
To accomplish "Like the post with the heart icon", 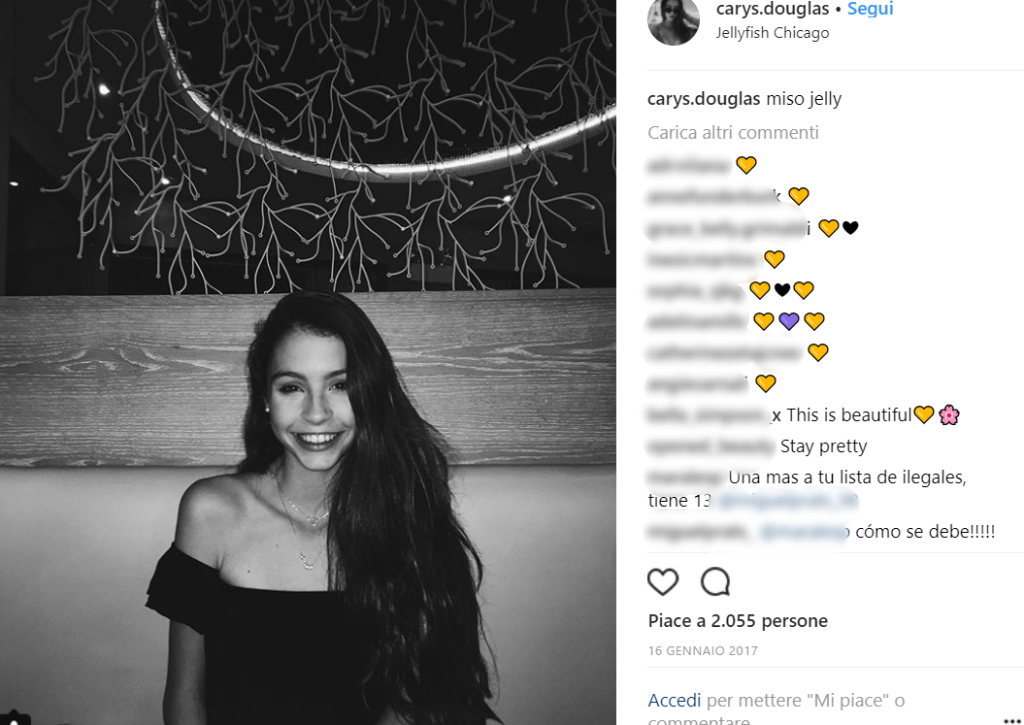I will pos(662,581).
